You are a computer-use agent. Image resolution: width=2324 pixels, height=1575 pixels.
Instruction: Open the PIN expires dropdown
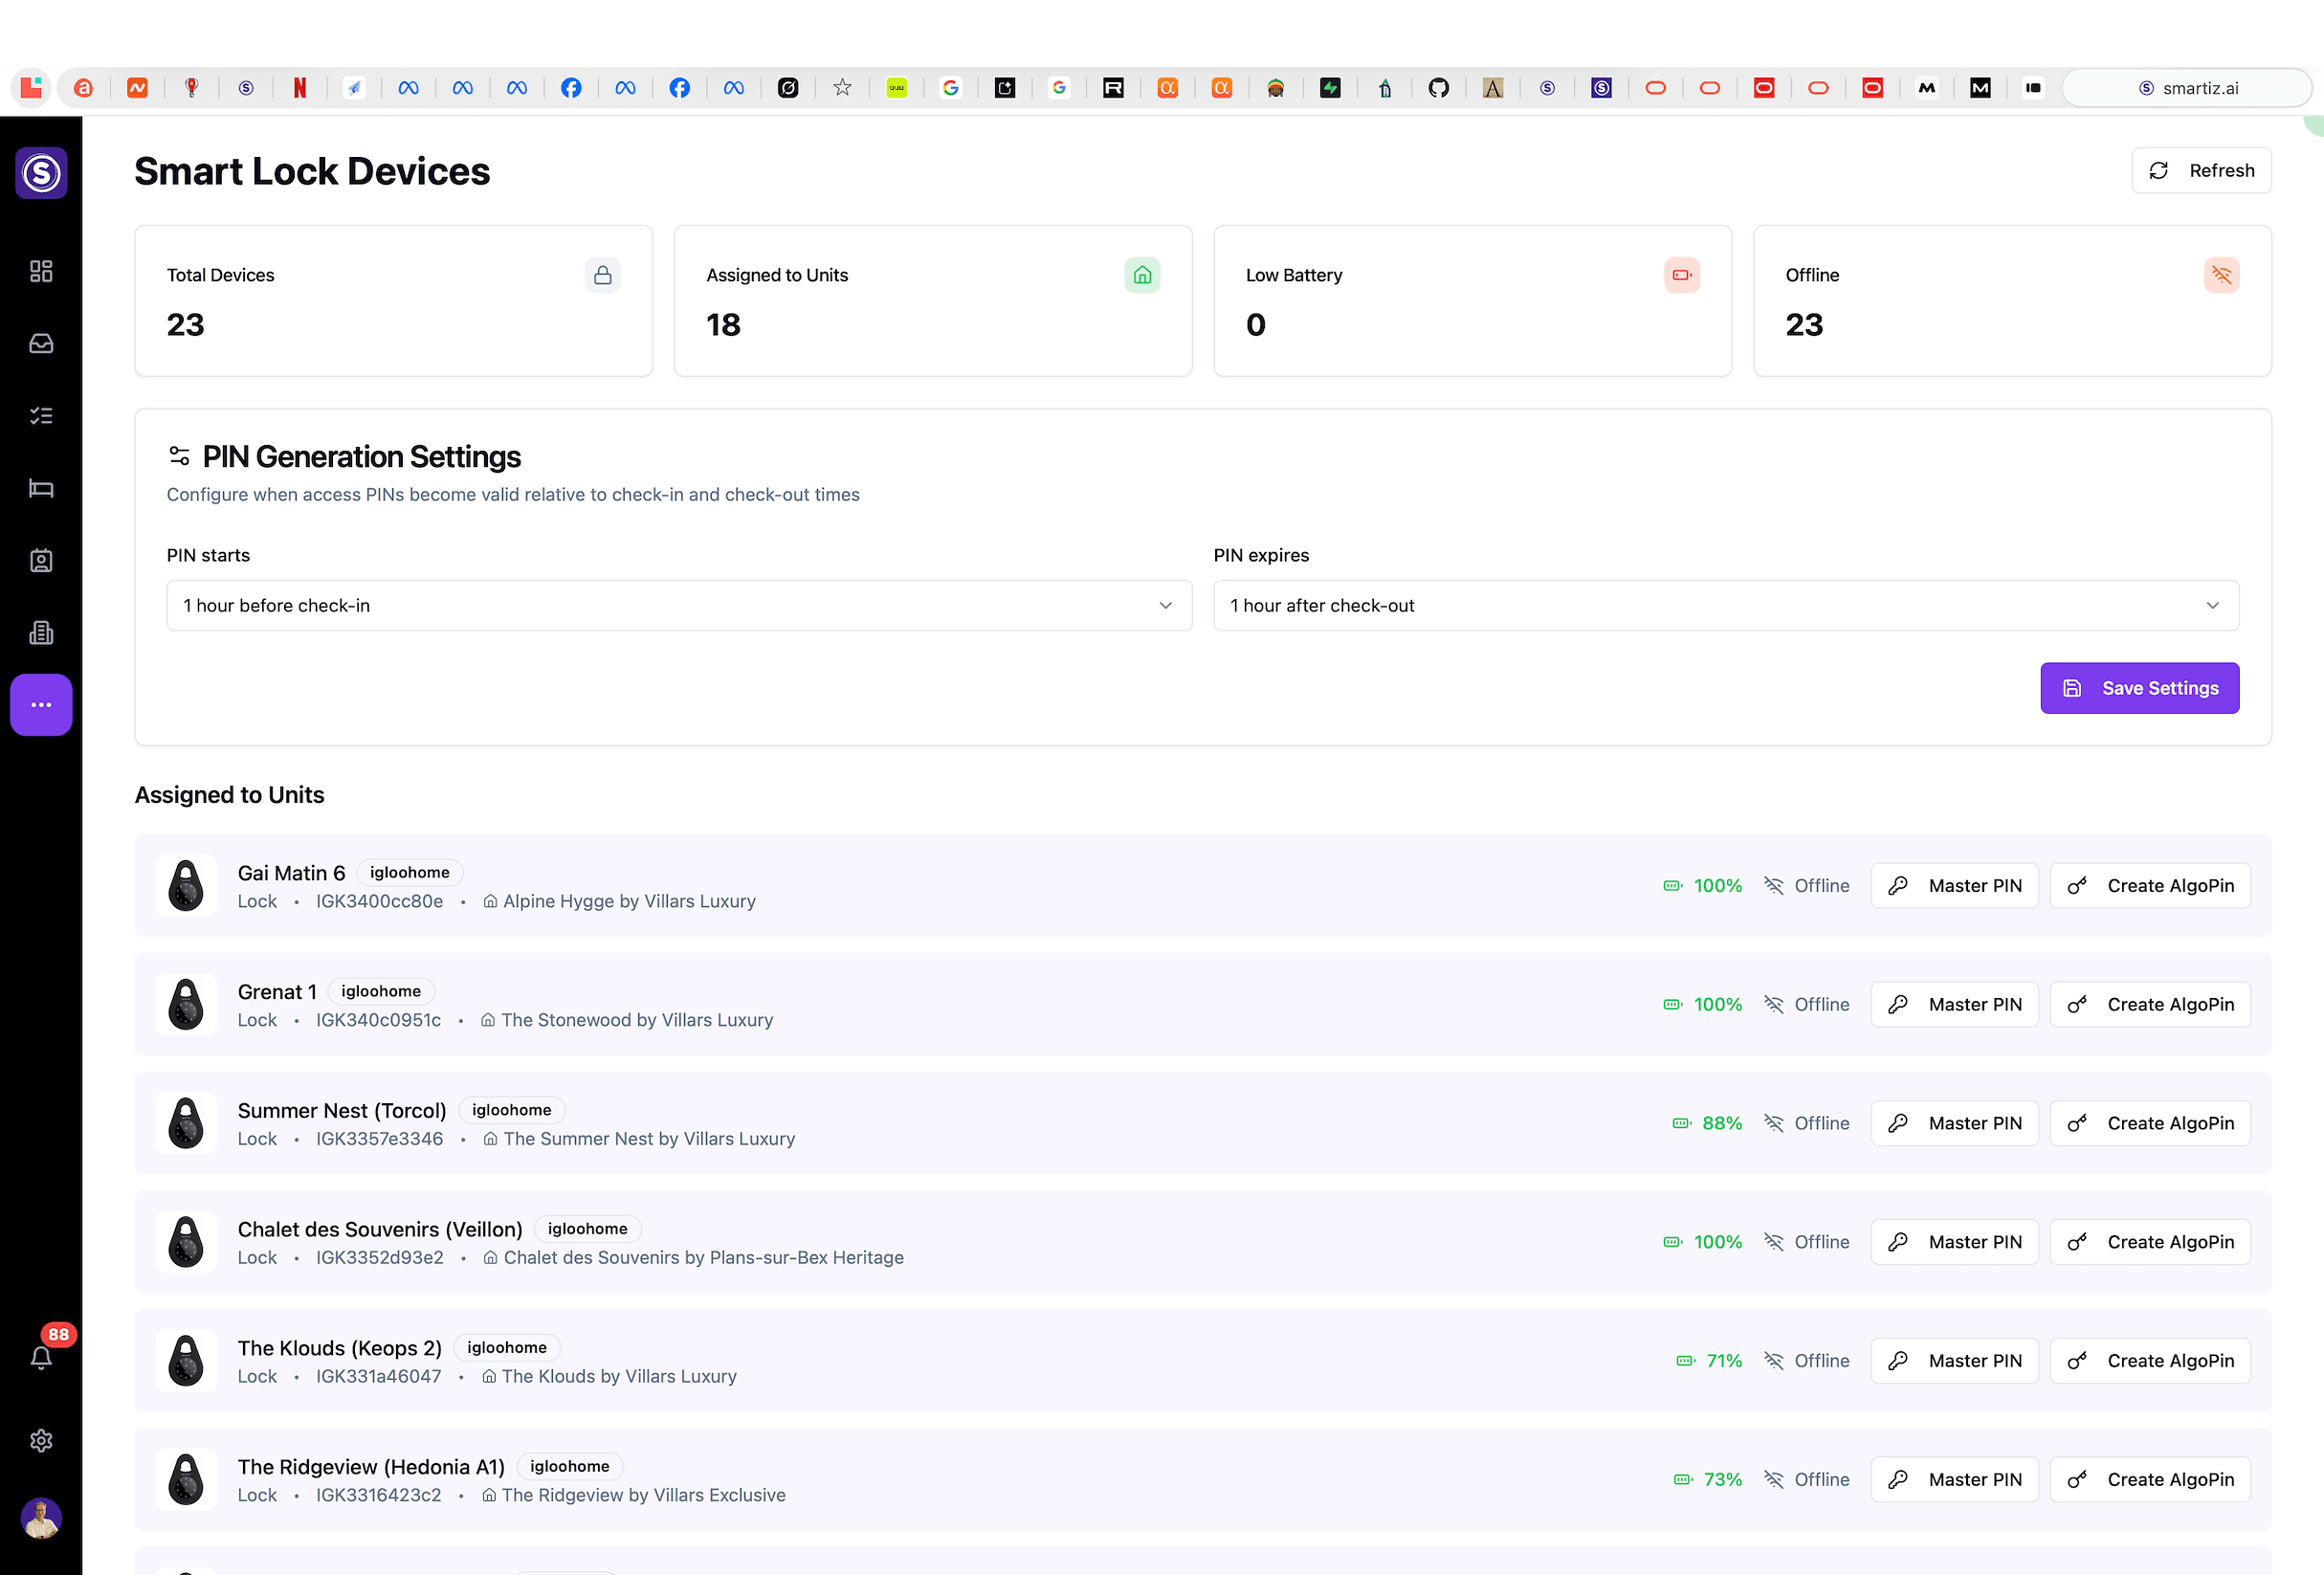1726,605
